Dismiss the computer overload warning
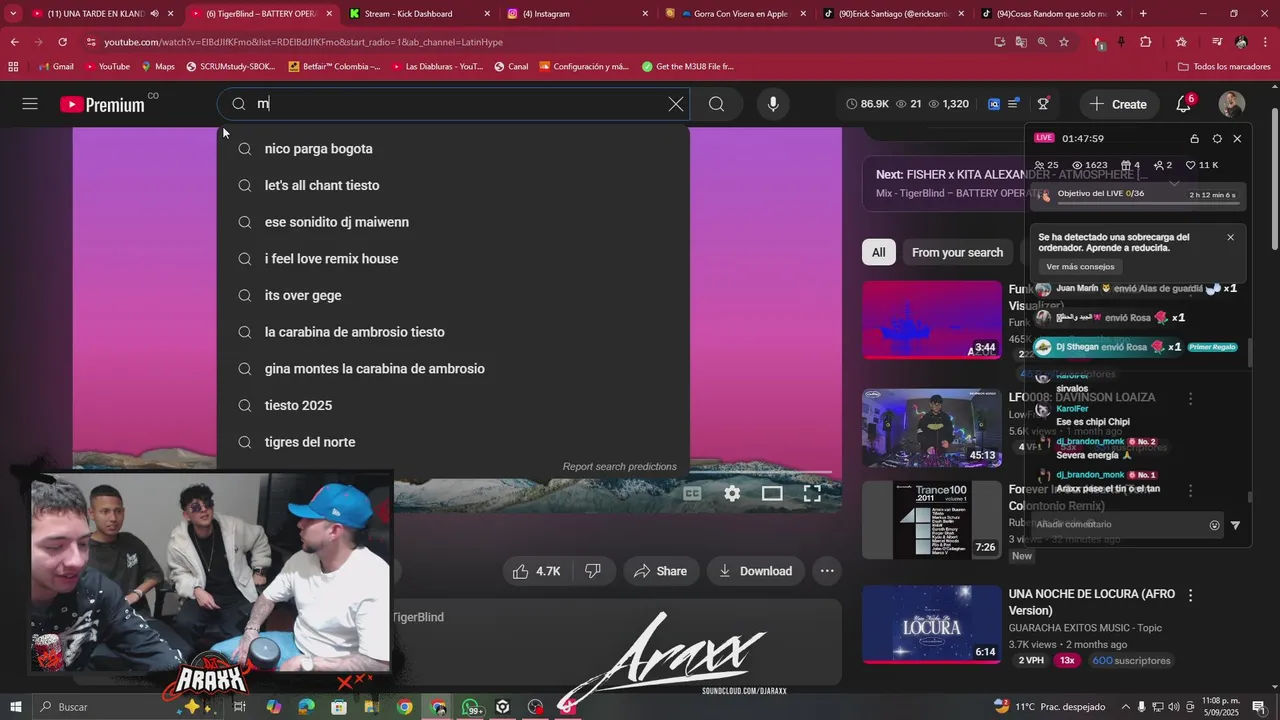 [x=1230, y=237]
